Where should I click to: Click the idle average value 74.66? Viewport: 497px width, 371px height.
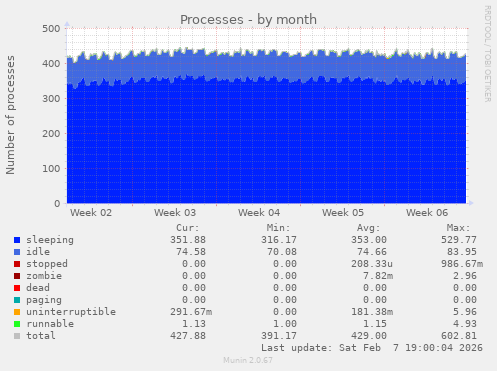point(372,252)
